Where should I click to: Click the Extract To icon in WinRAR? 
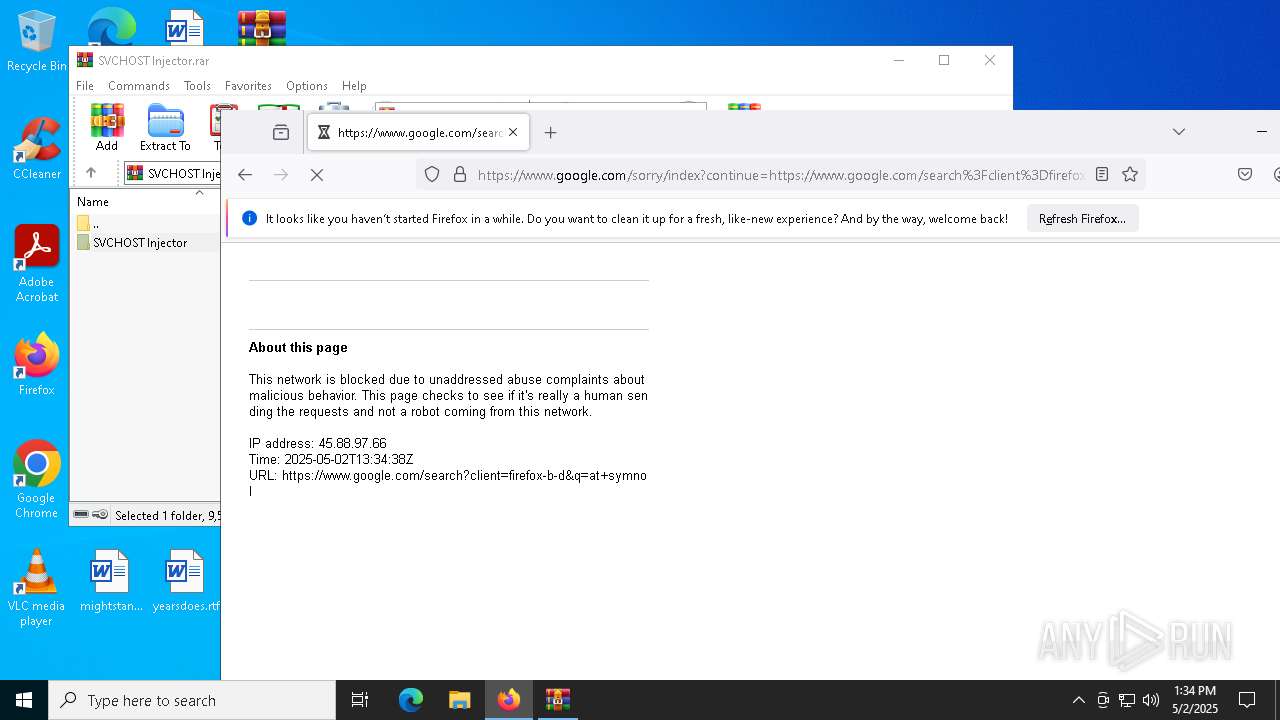pyautogui.click(x=165, y=127)
